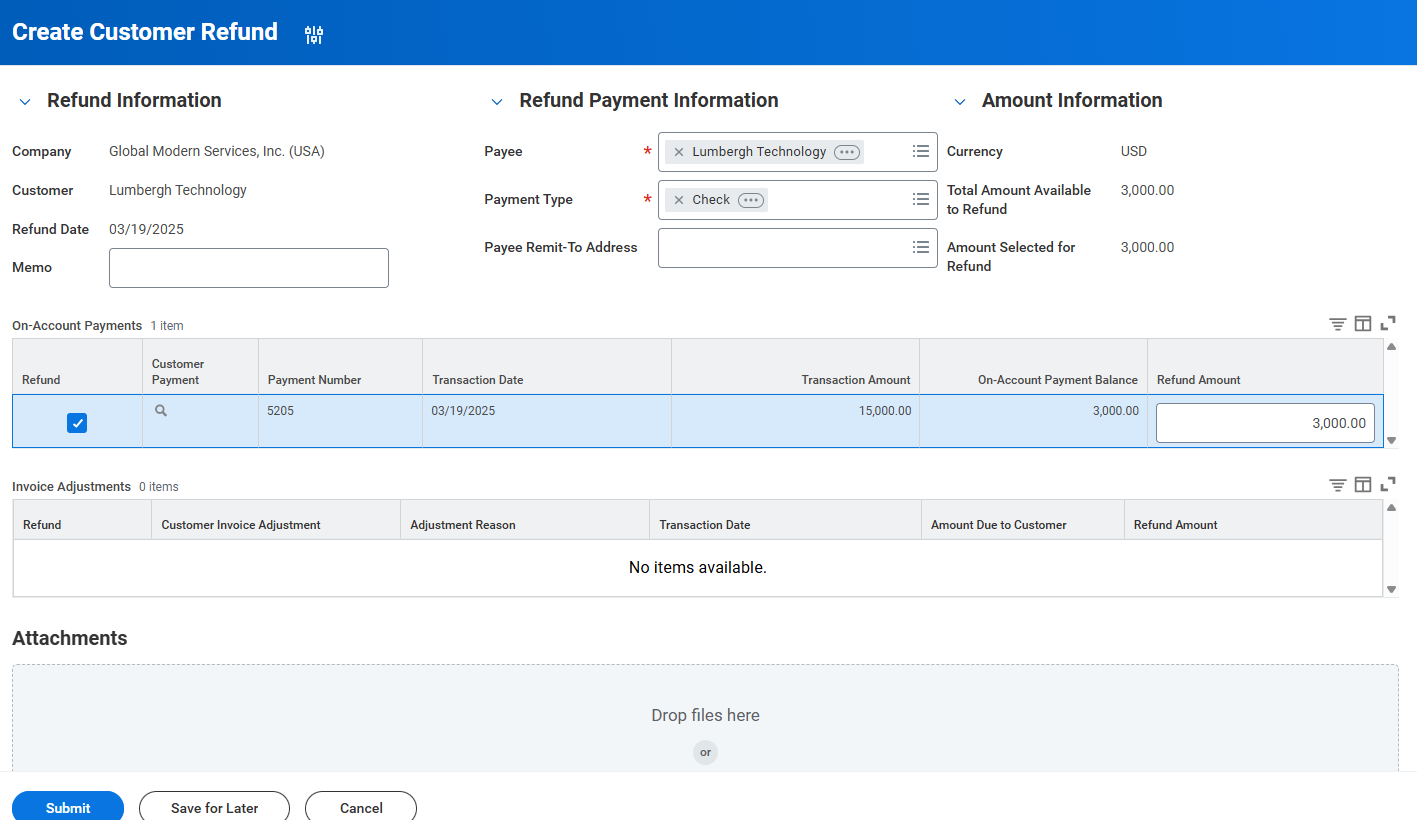Click the Payment Type selection field
Image resolution: width=1417 pixels, height=820 pixels.
click(798, 200)
